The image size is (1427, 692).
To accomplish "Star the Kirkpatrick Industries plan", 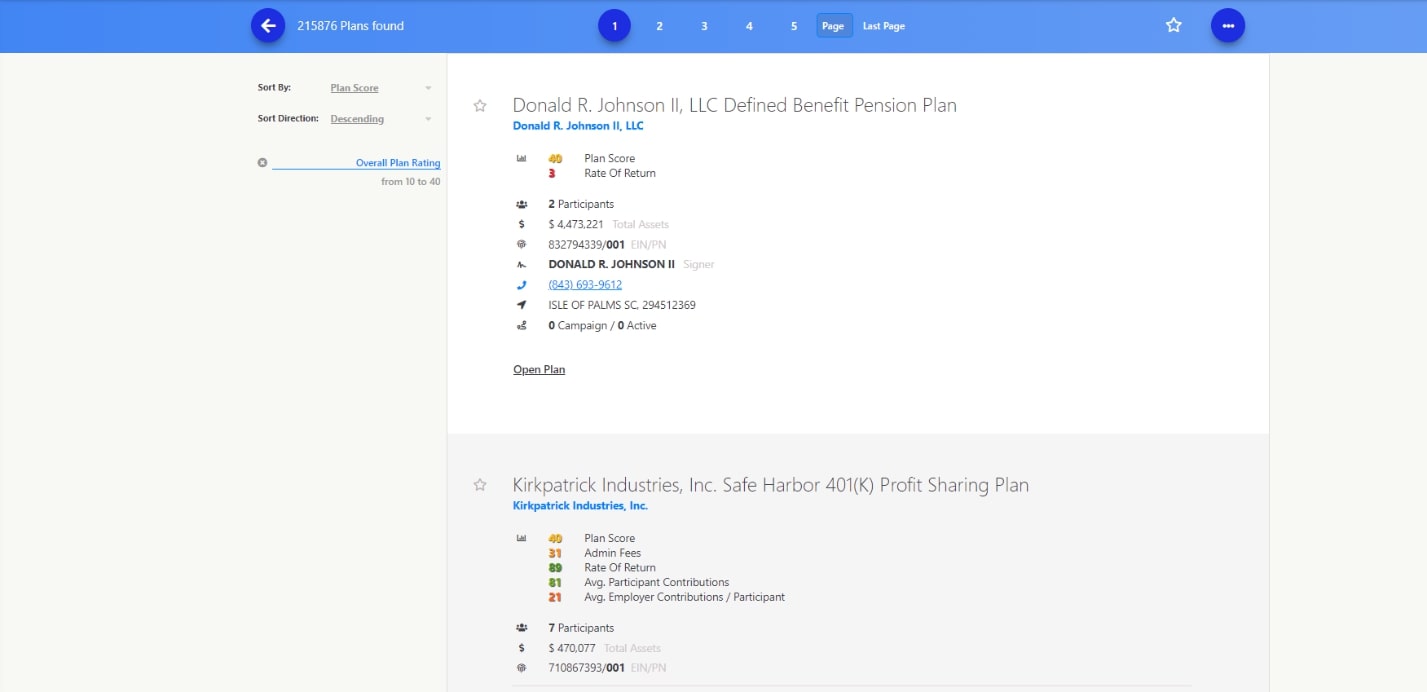I will 480,485.
